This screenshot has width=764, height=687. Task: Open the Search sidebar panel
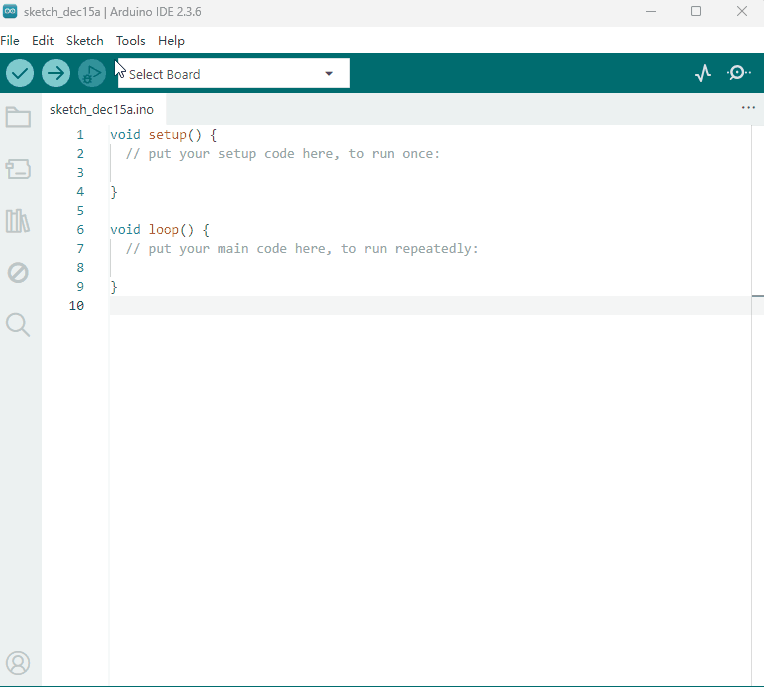pos(19,325)
